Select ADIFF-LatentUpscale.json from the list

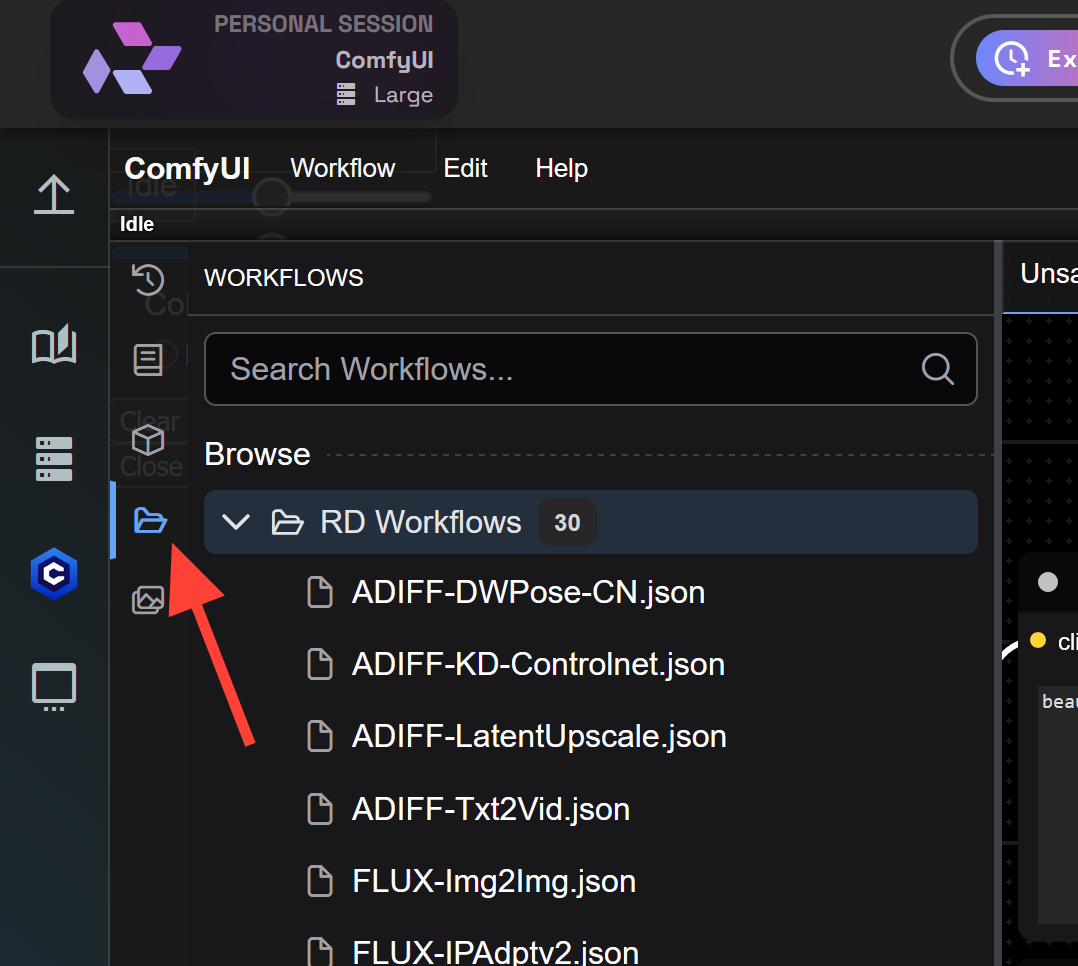[x=539, y=737]
